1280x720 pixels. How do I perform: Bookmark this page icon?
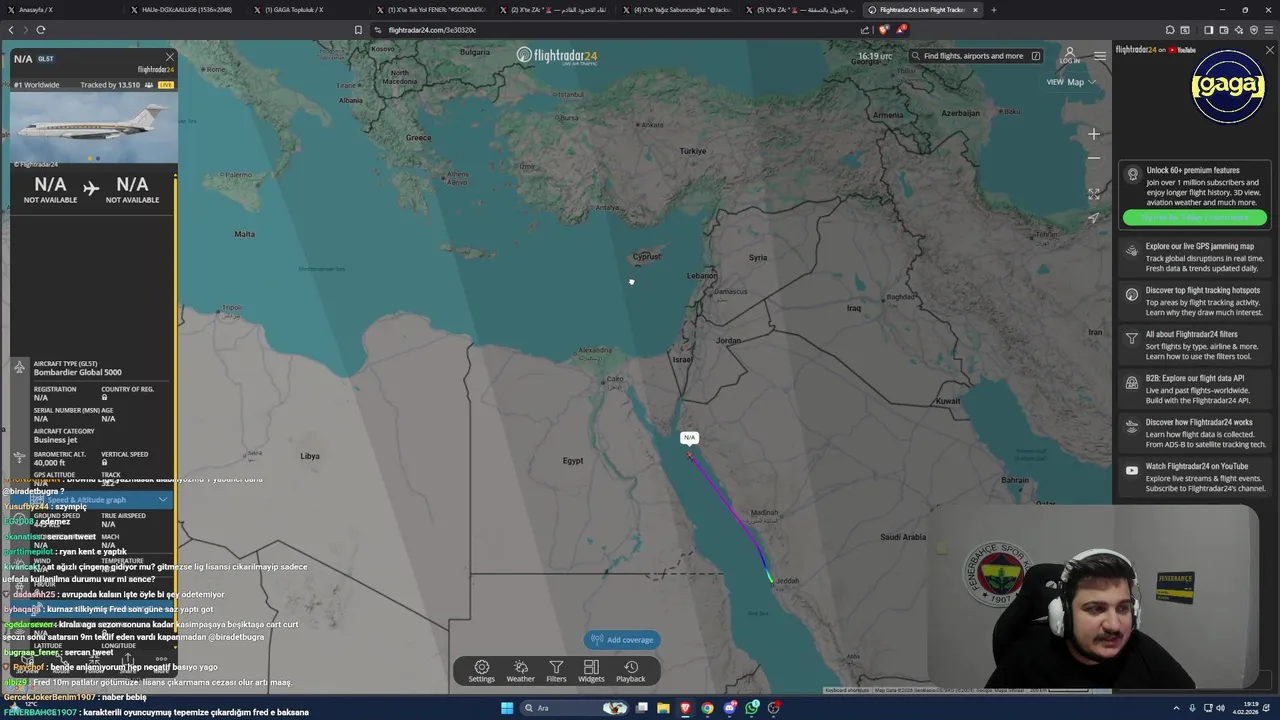(x=358, y=30)
